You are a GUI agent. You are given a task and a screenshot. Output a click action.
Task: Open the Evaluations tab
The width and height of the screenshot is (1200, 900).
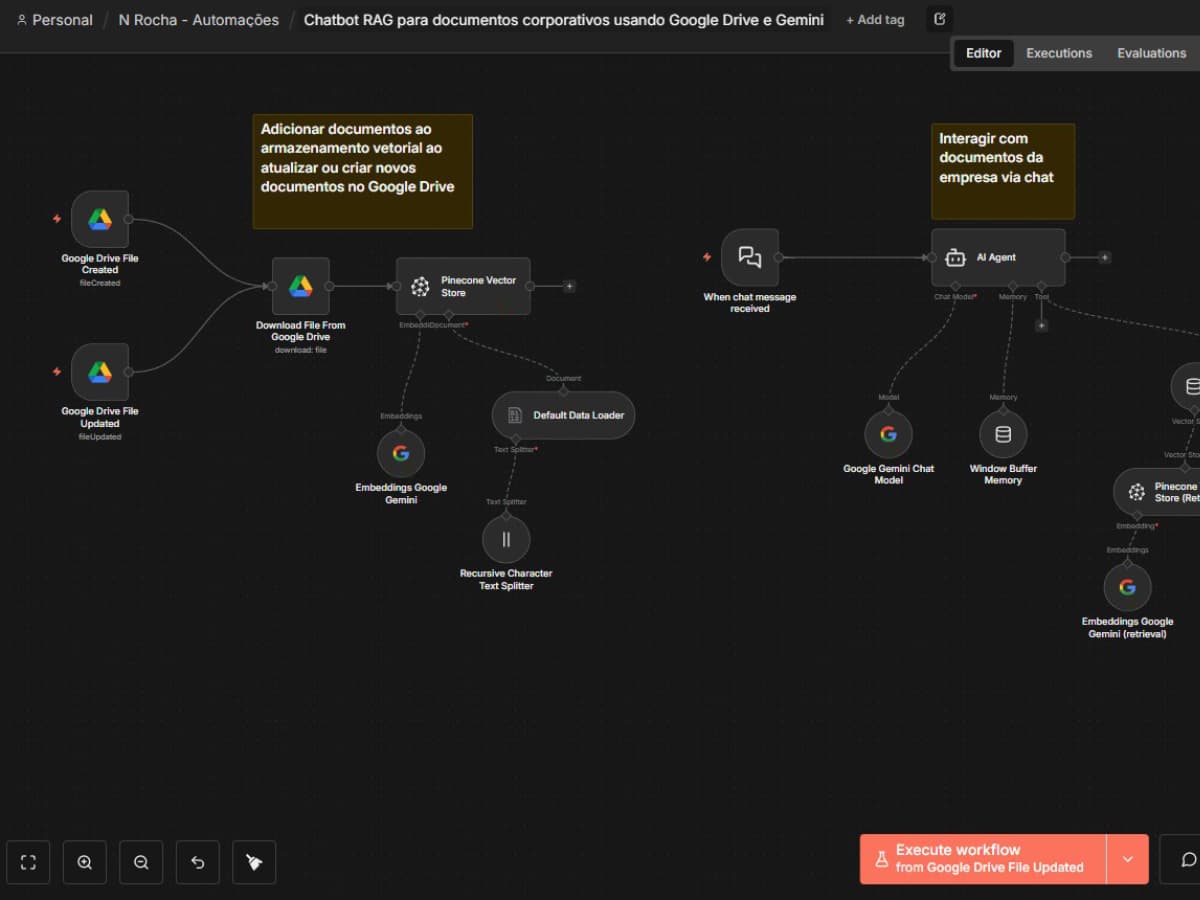[1151, 53]
